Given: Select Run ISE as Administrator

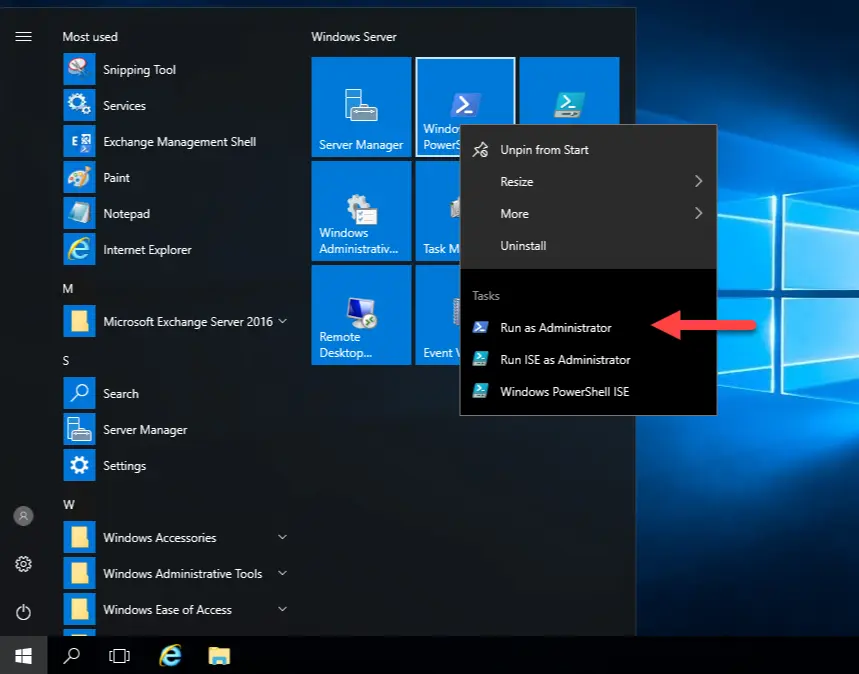Looking at the screenshot, I should (x=565, y=360).
